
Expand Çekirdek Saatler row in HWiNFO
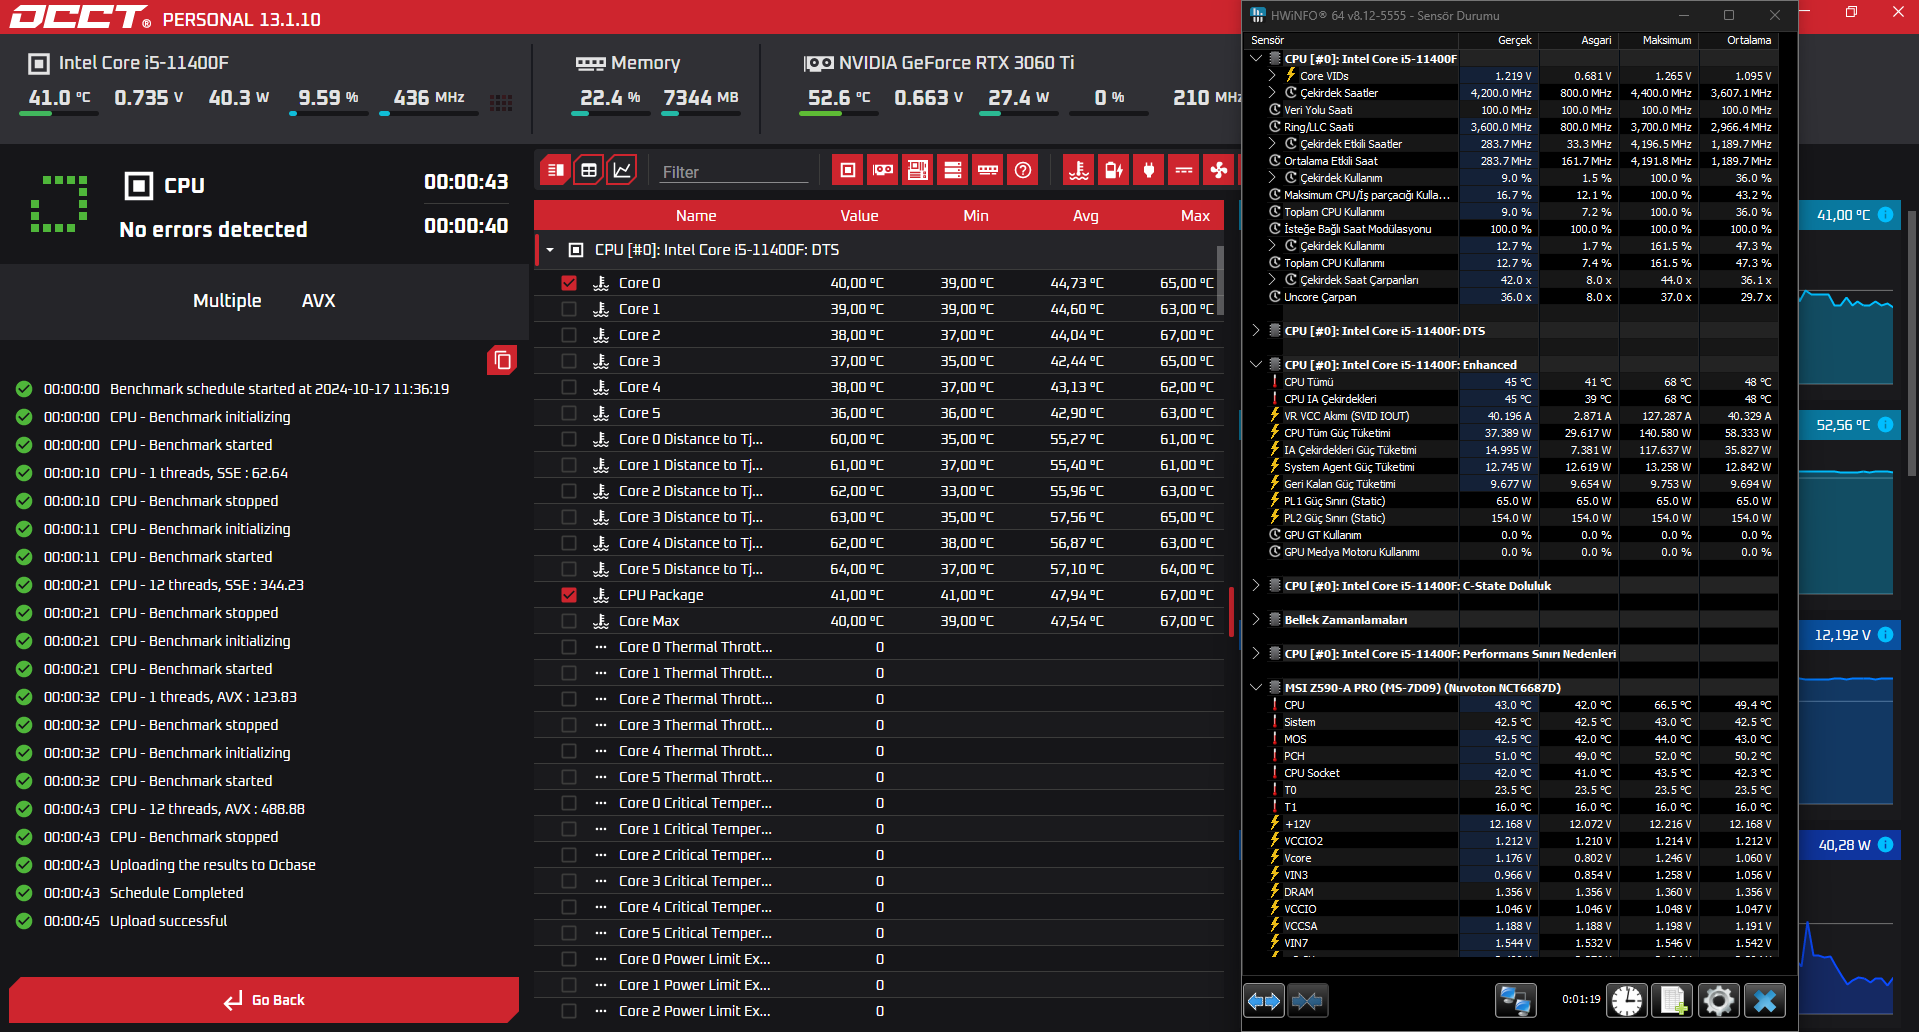click(x=1272, y=93)
